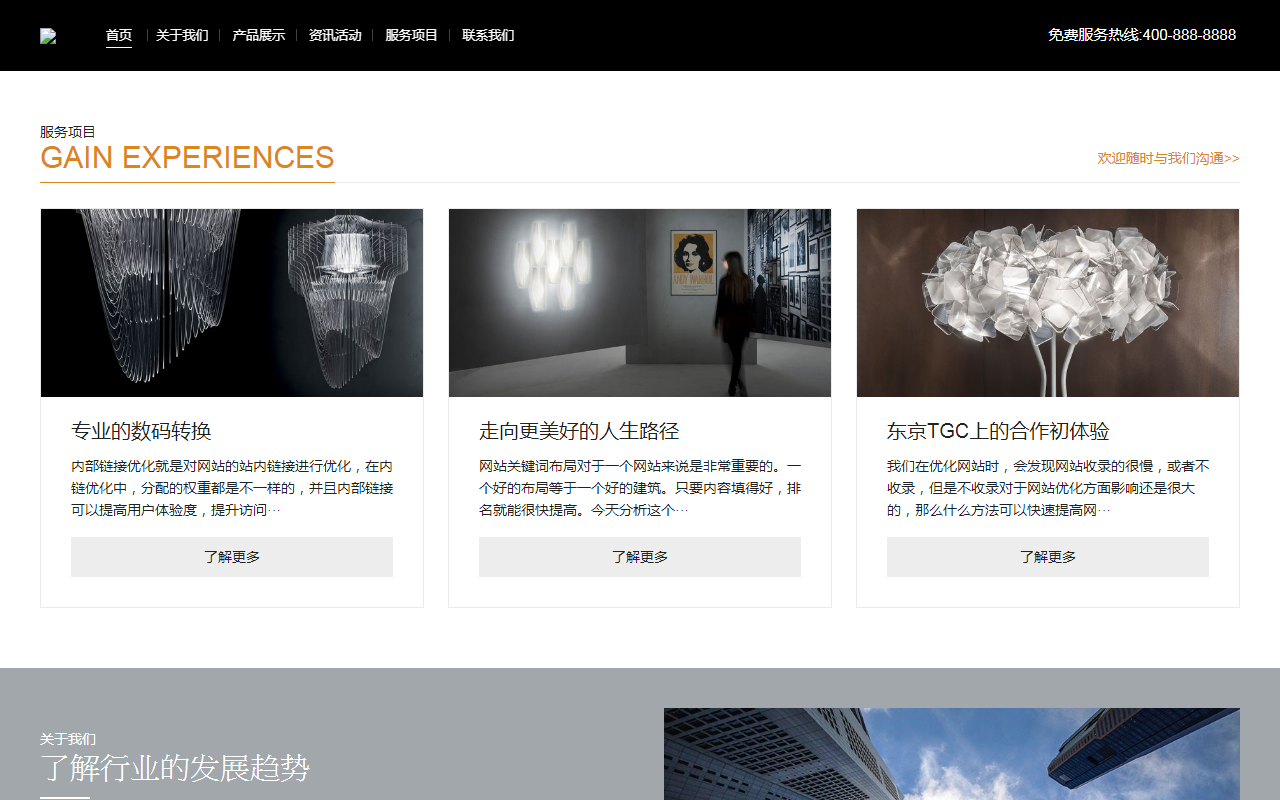The image size is (1280, 800).
Task: Go to 关于我们 in the top menu
Action: coord(182,35)
